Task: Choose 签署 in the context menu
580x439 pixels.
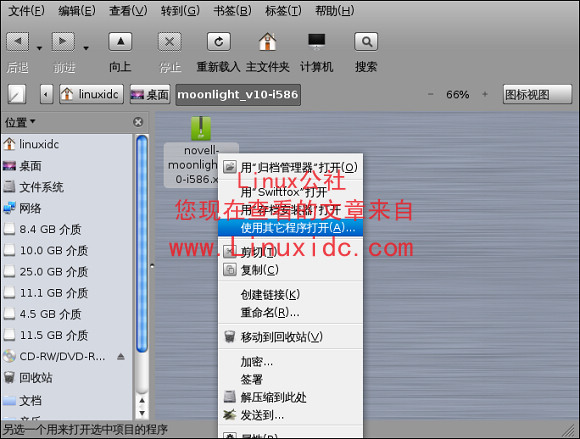Action: click(290, 379)
